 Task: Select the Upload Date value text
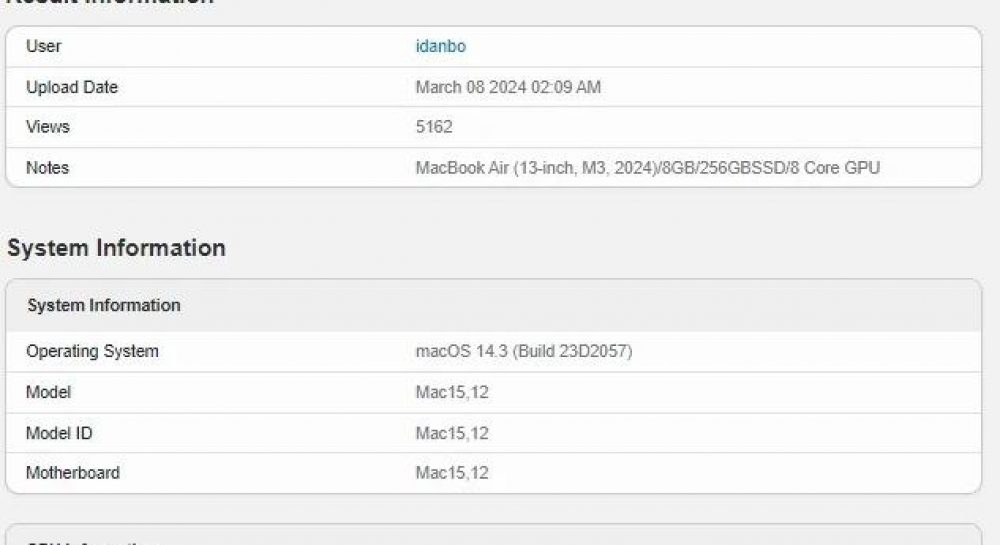pos(508,87)
